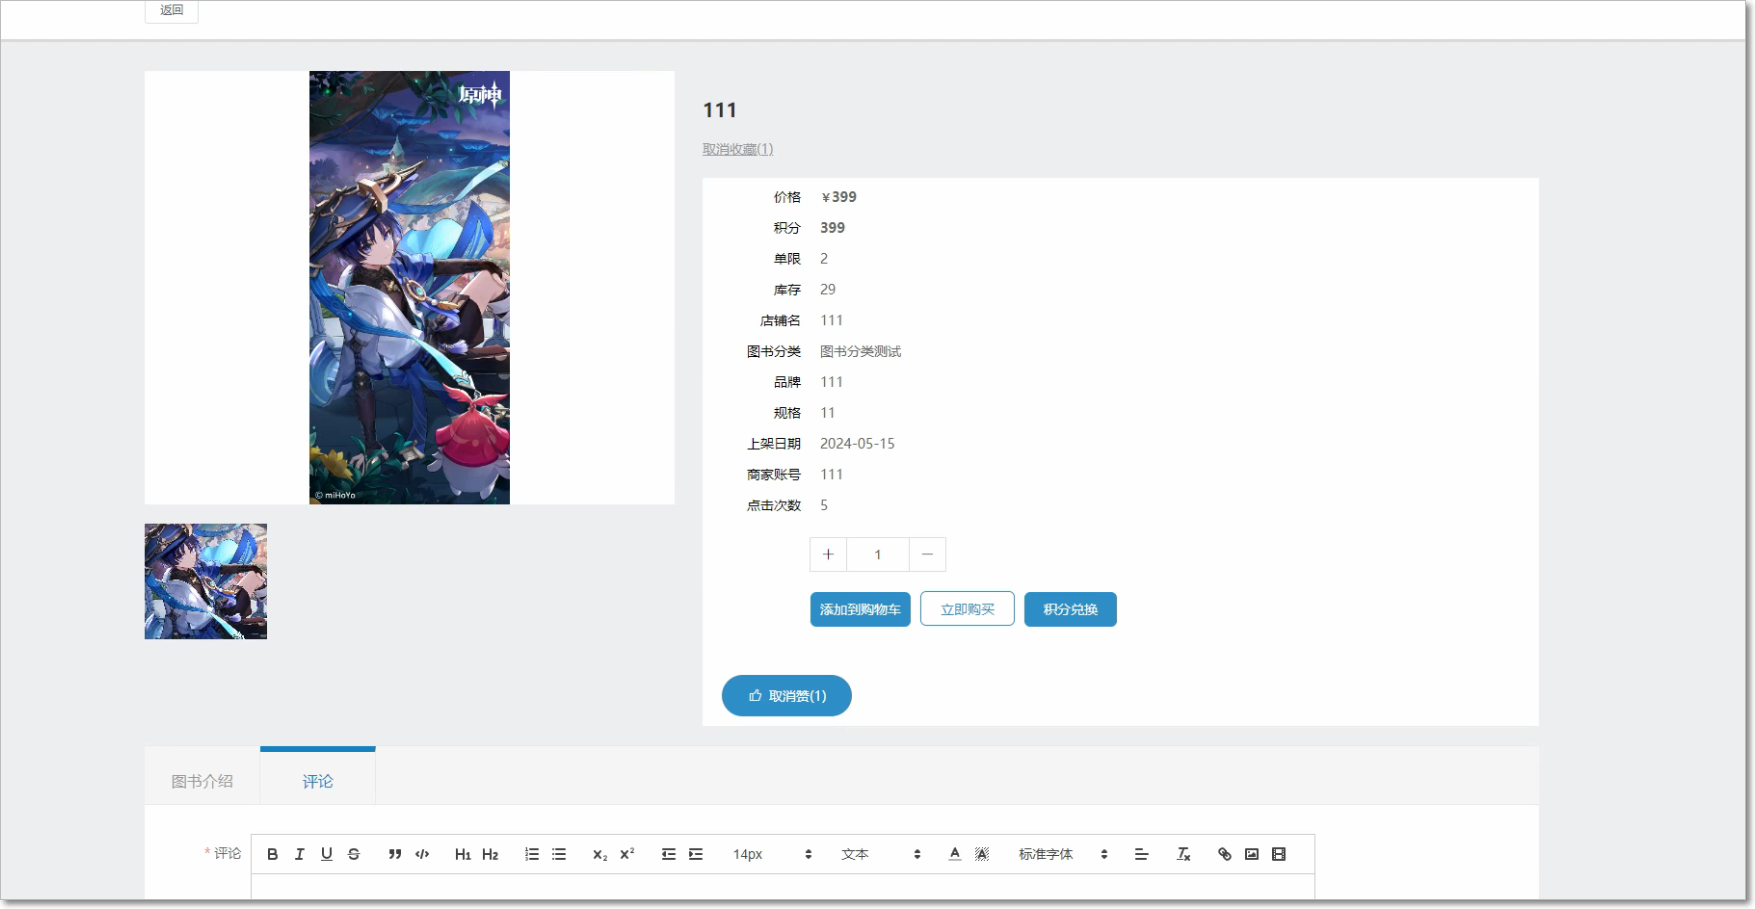Click the large product cover image
1755x909 pixels.
[x=409, y=287]
